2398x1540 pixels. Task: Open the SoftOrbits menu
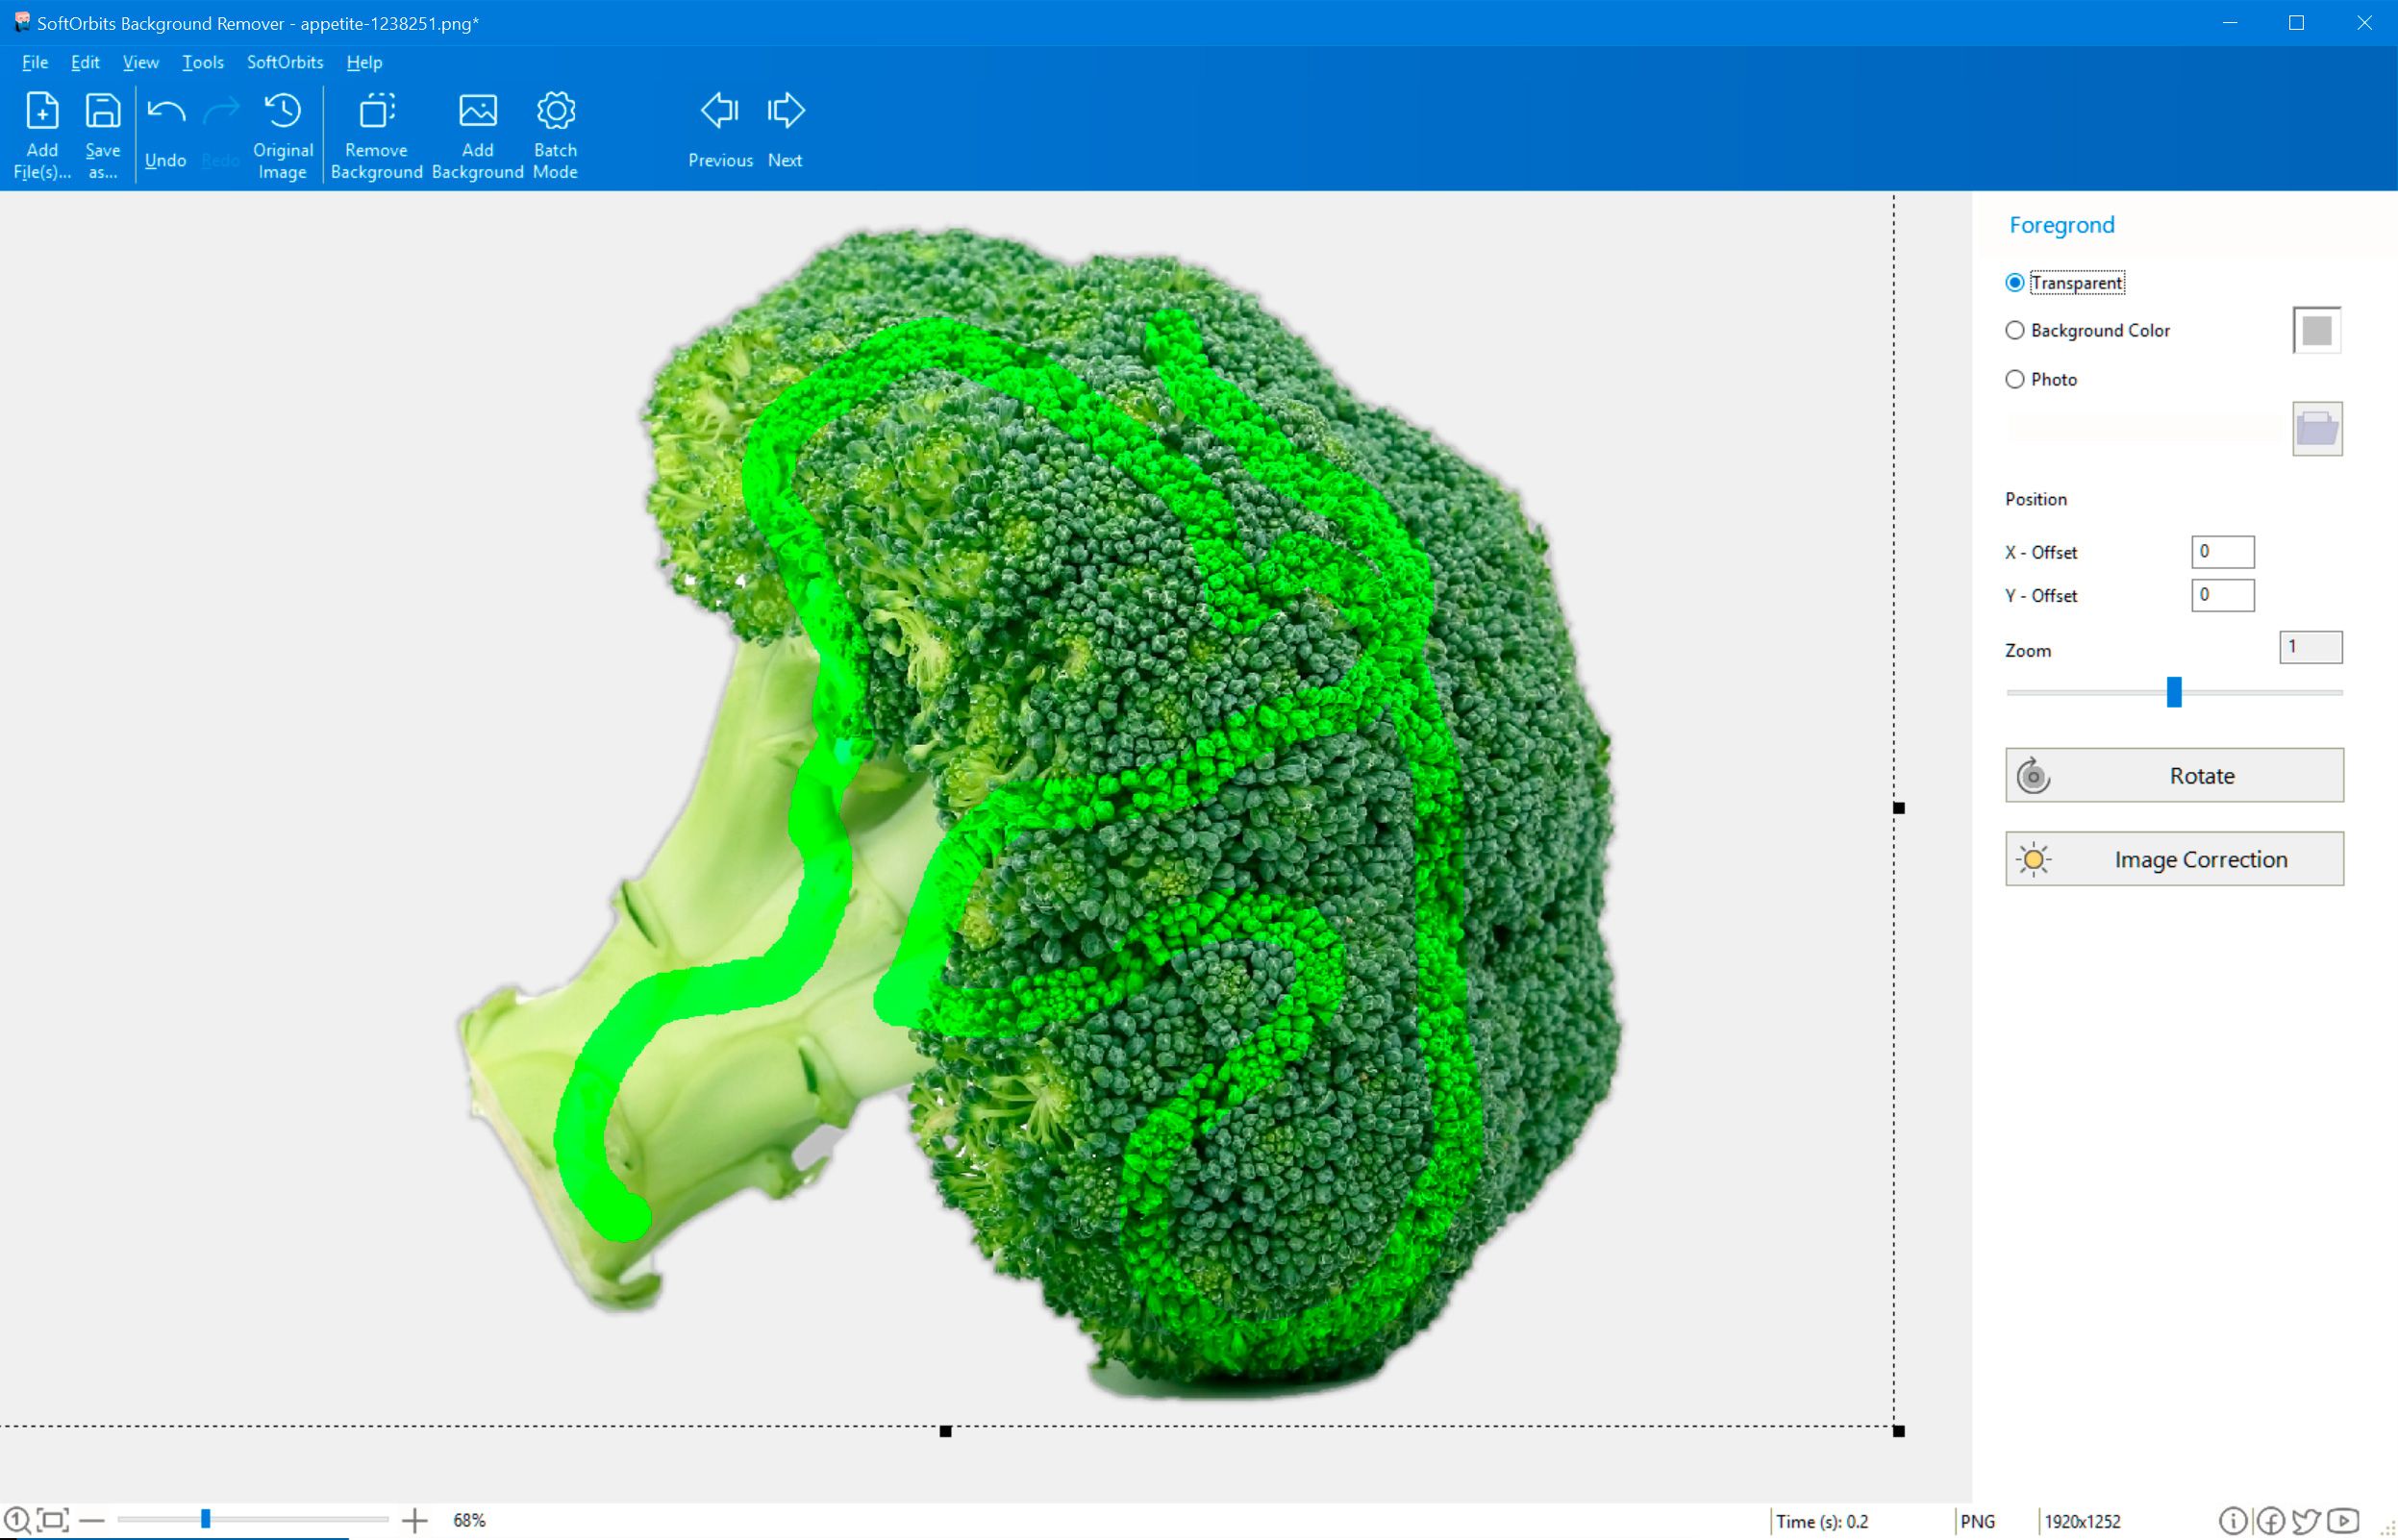(x=285, y=62)
